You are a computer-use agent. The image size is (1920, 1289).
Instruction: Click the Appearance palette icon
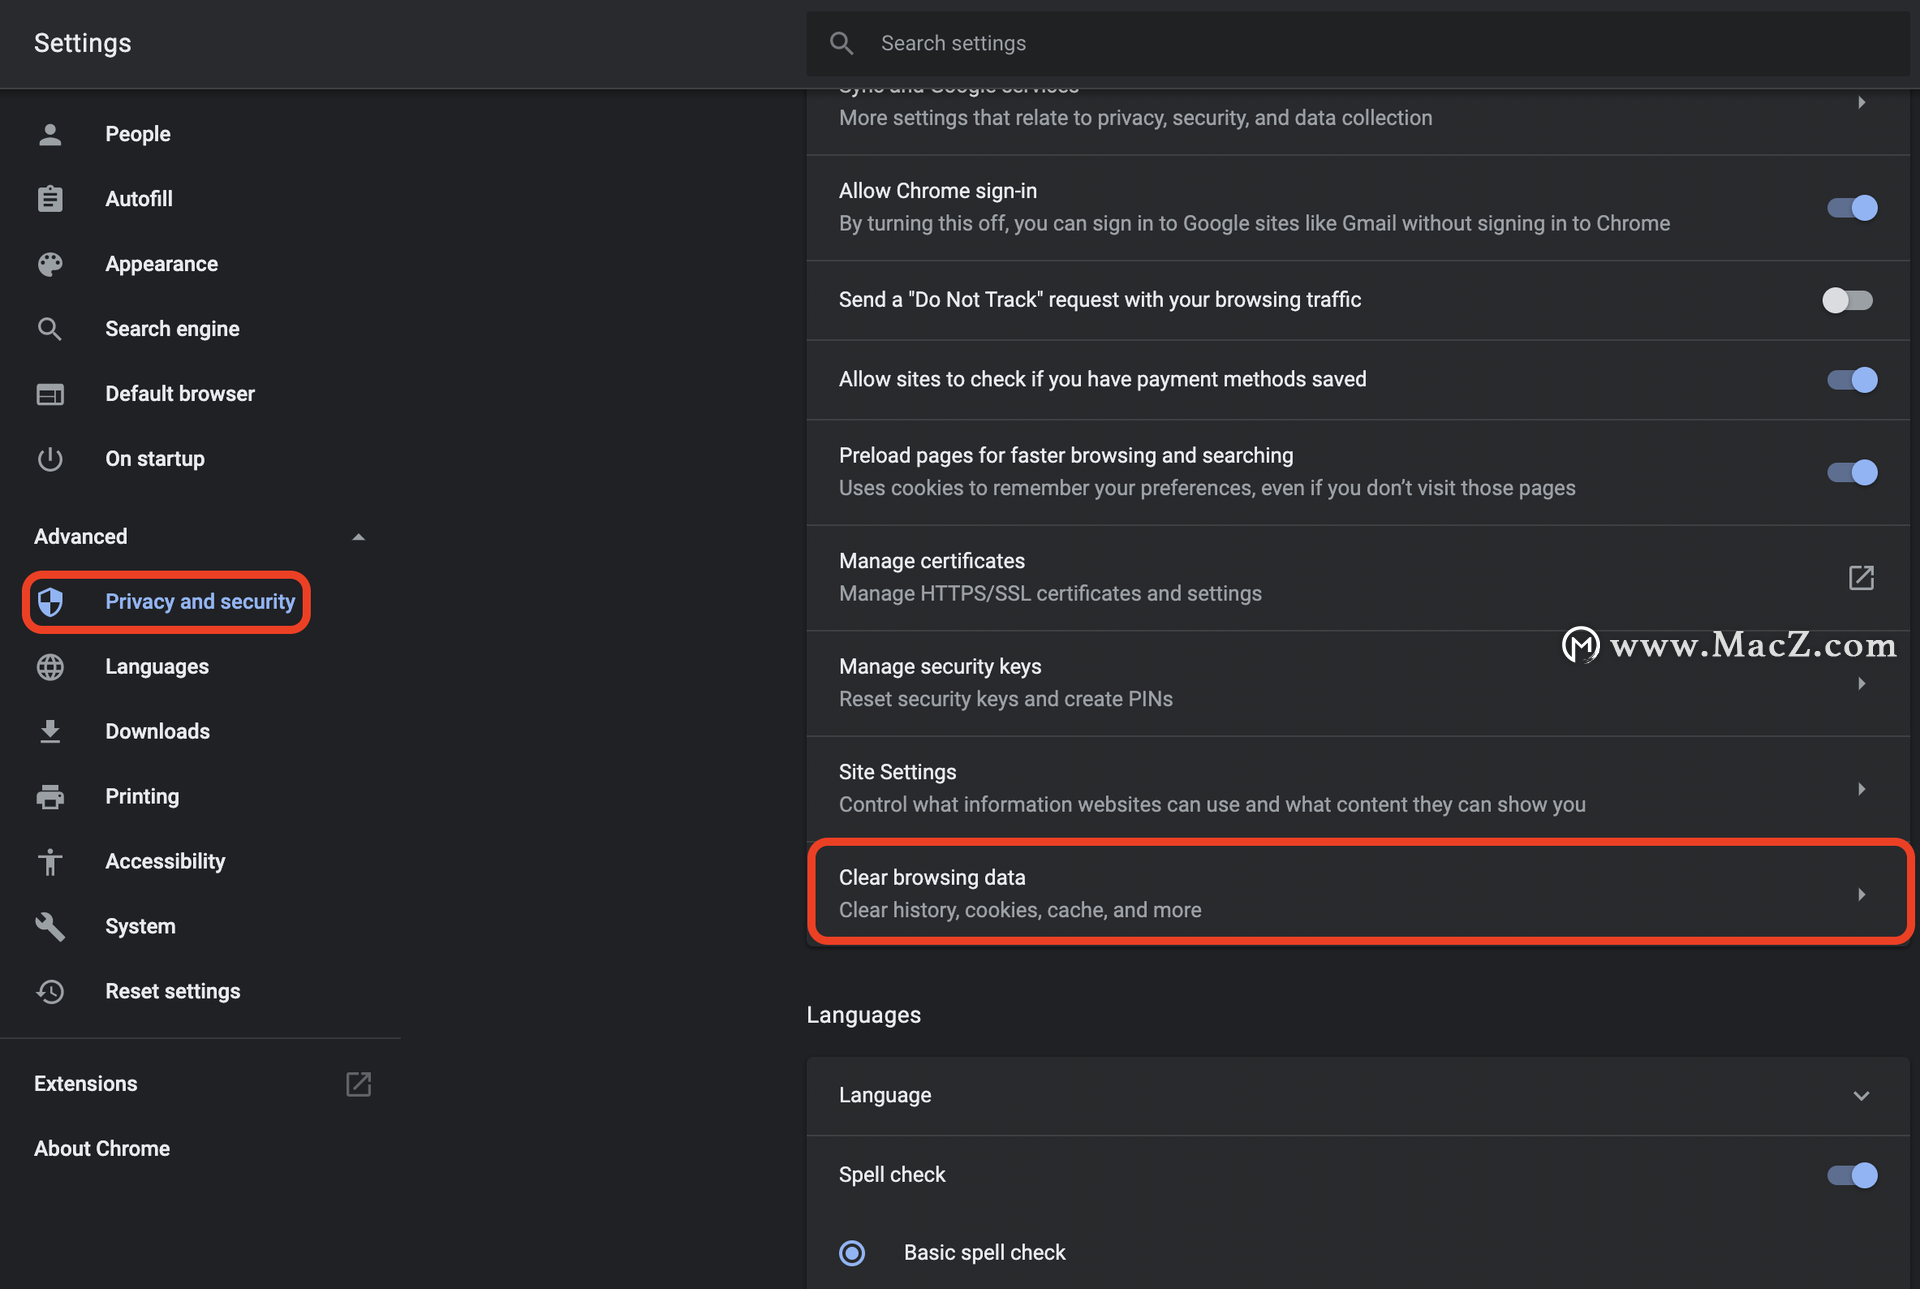(50, 264)
